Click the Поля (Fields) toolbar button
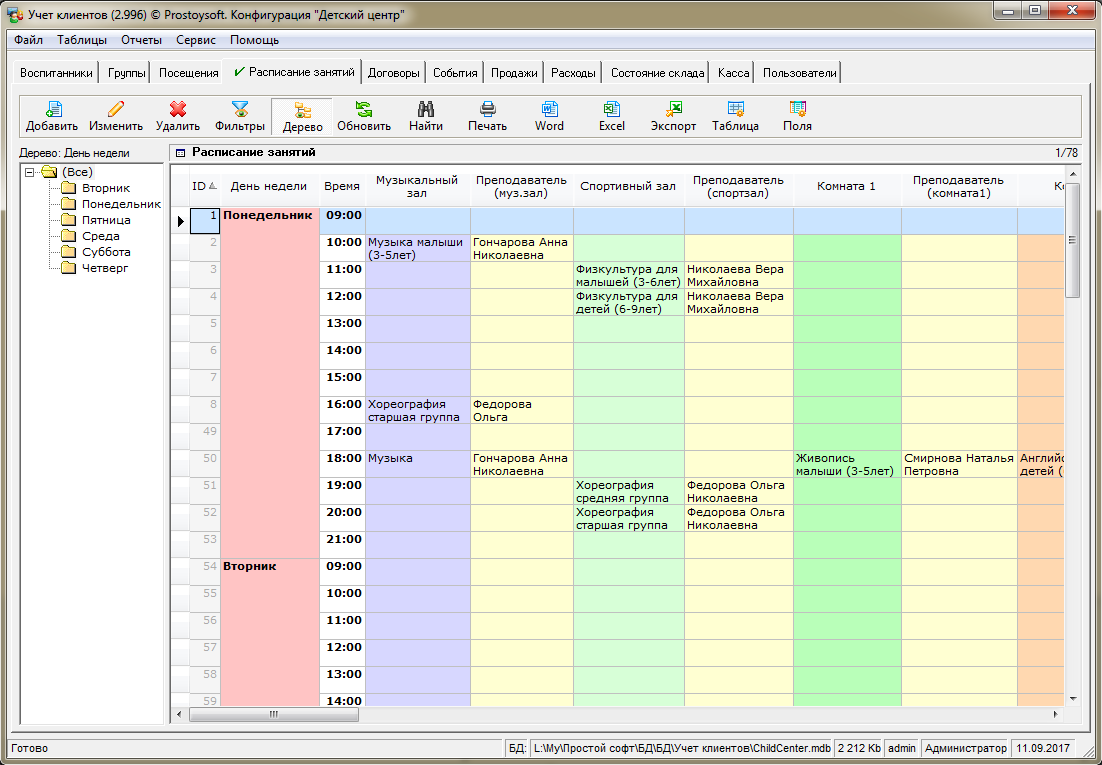Screen dimensions: 1102x765 point(797,117)
